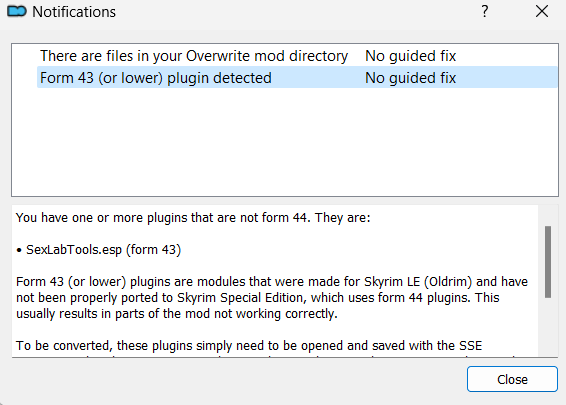The image size is (566, 405).
Task: Close the Notifications dialog with X
Action: (542, 12)
